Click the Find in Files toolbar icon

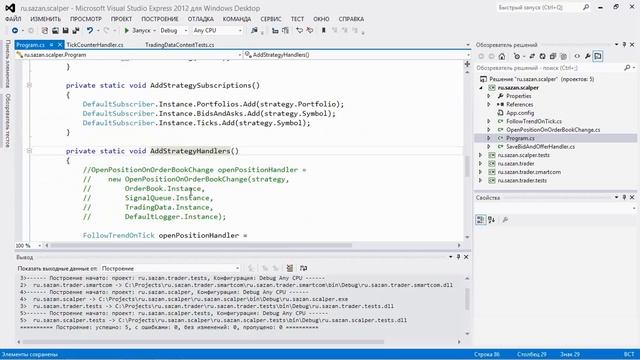pyautogui.click(x=254, y=31)
